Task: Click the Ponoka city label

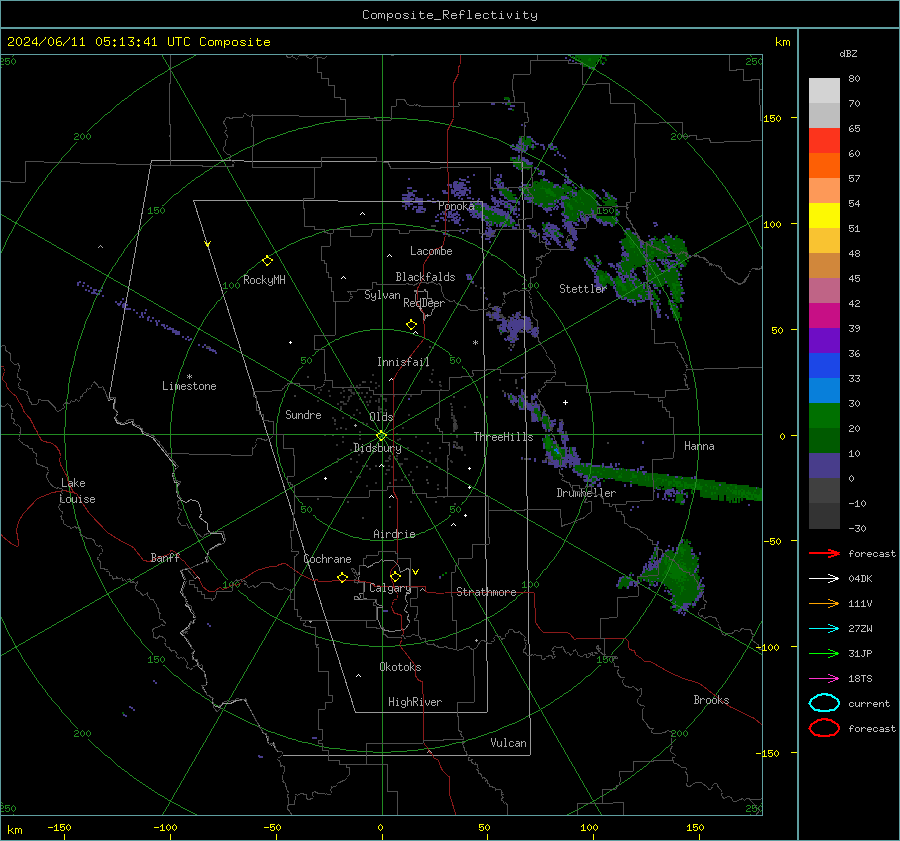Action: click(x=456, y=206)
